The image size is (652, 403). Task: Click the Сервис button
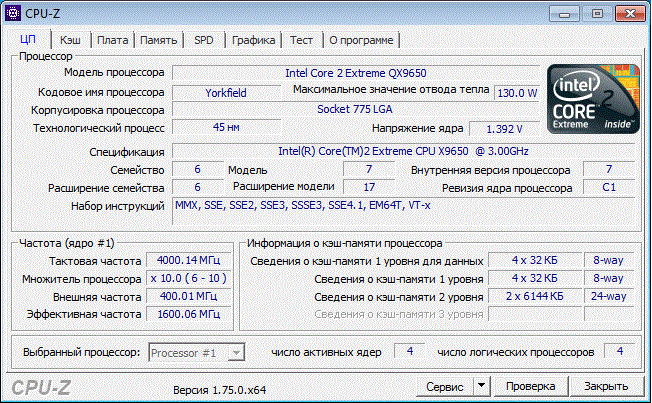click(443, 386)
